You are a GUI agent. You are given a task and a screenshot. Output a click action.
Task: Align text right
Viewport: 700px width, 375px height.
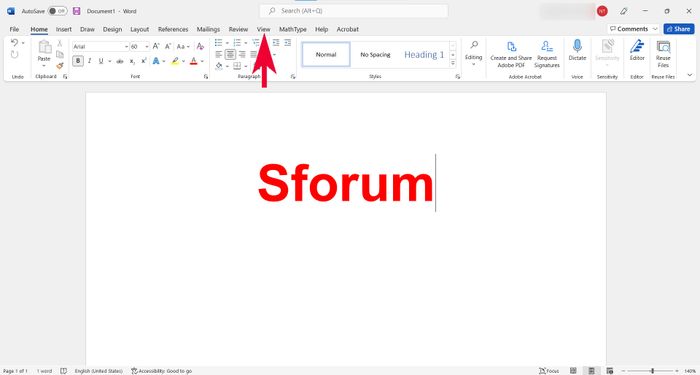click(242, 54)
